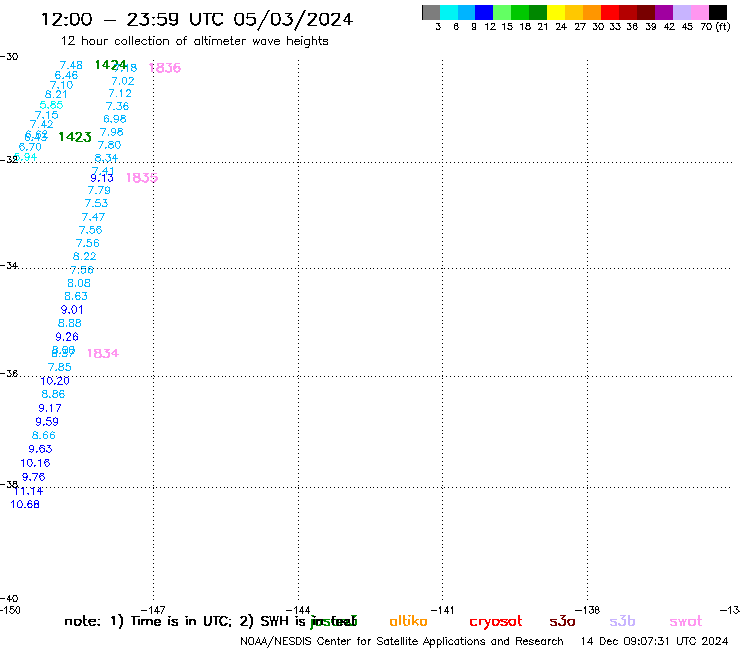Click the dark red 's3a' satellite legend label
Viewport: 740px width, 650px height.
coord(562,621)
